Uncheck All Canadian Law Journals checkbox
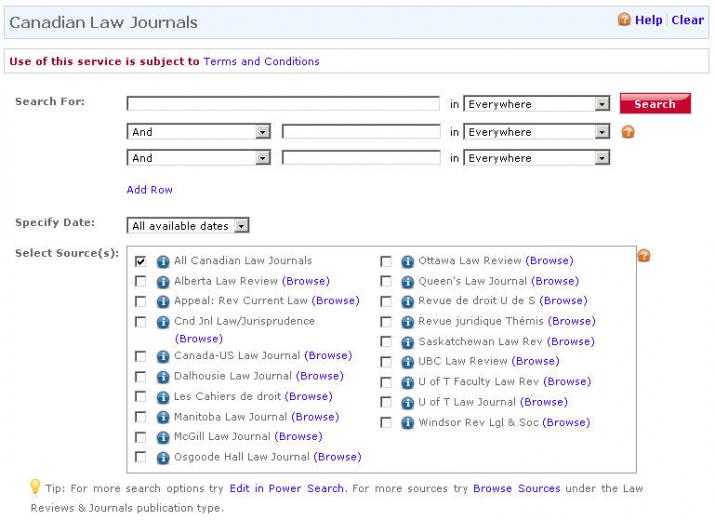This screenshot has width=715, height=520. 140,261
